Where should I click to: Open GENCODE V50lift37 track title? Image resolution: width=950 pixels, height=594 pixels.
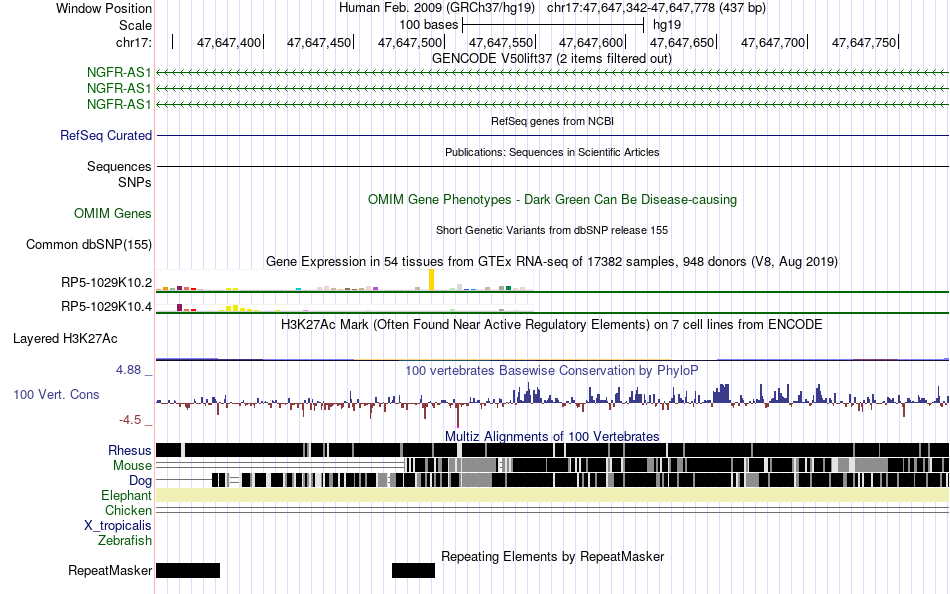tap(551, 59)
